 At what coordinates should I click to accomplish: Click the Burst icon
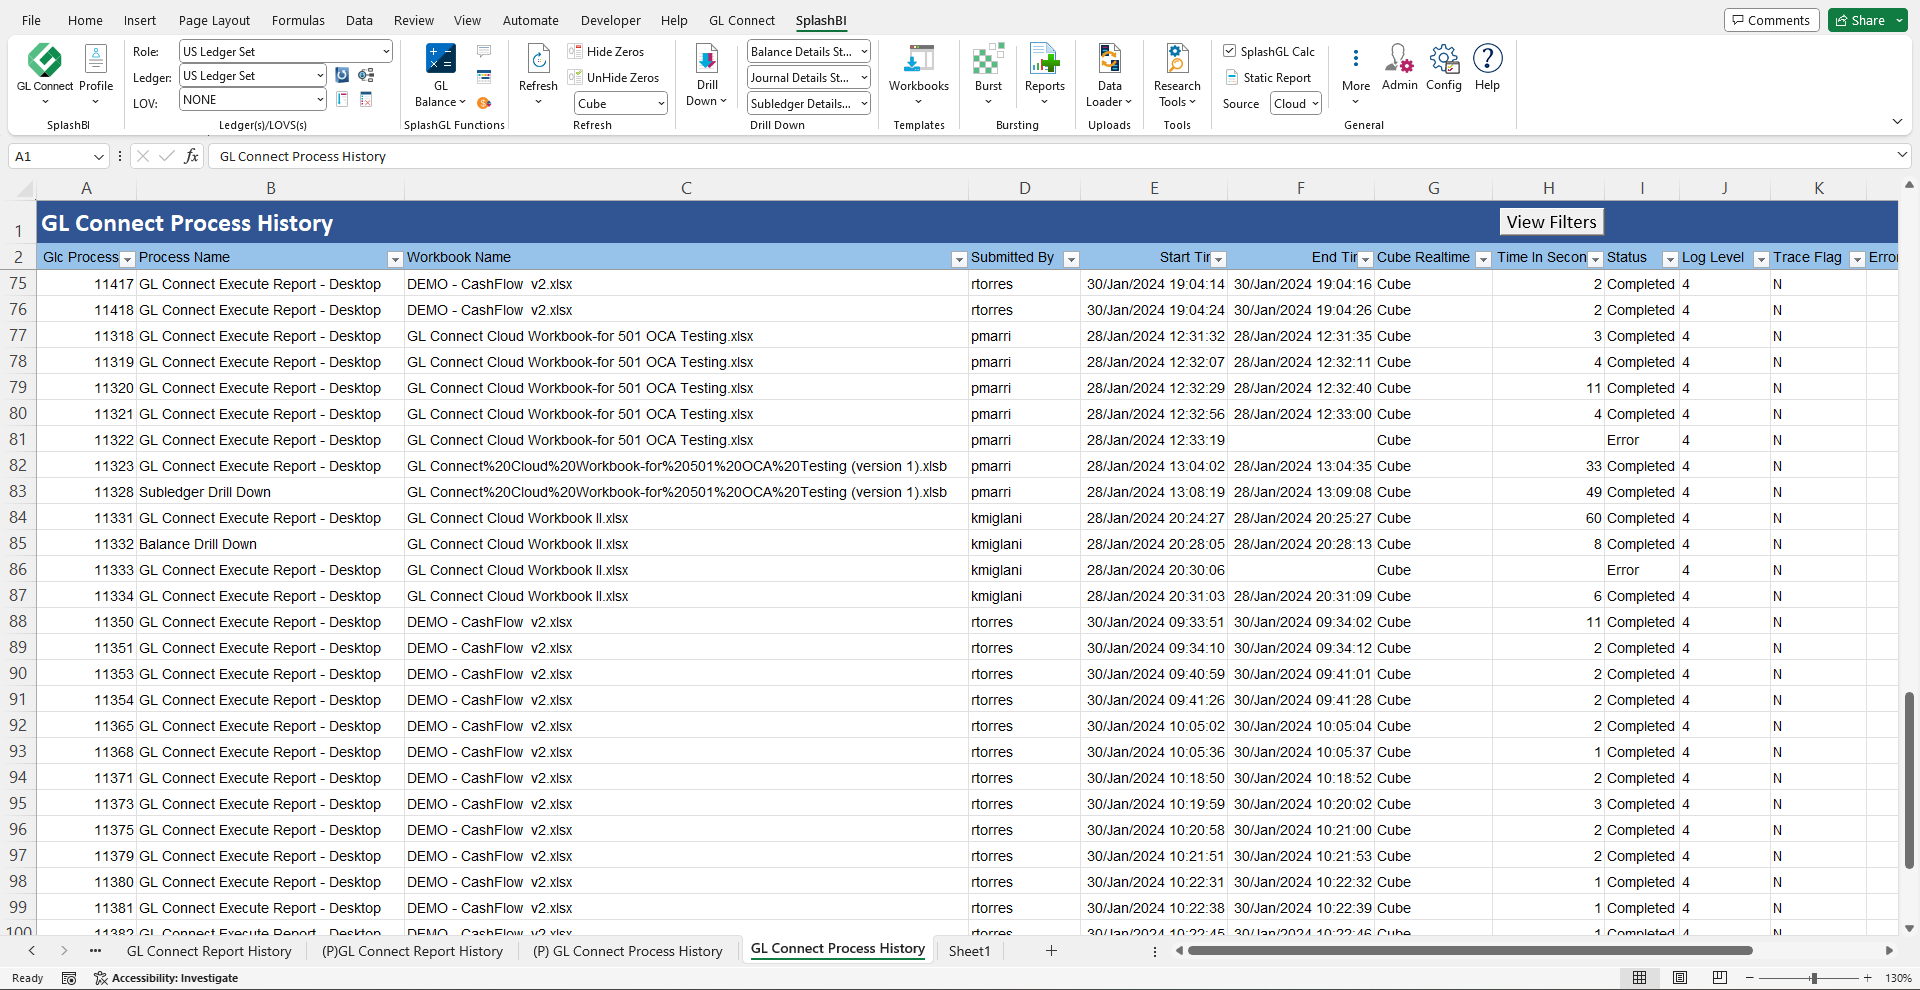pyautogui.click(x=988, y=62)
